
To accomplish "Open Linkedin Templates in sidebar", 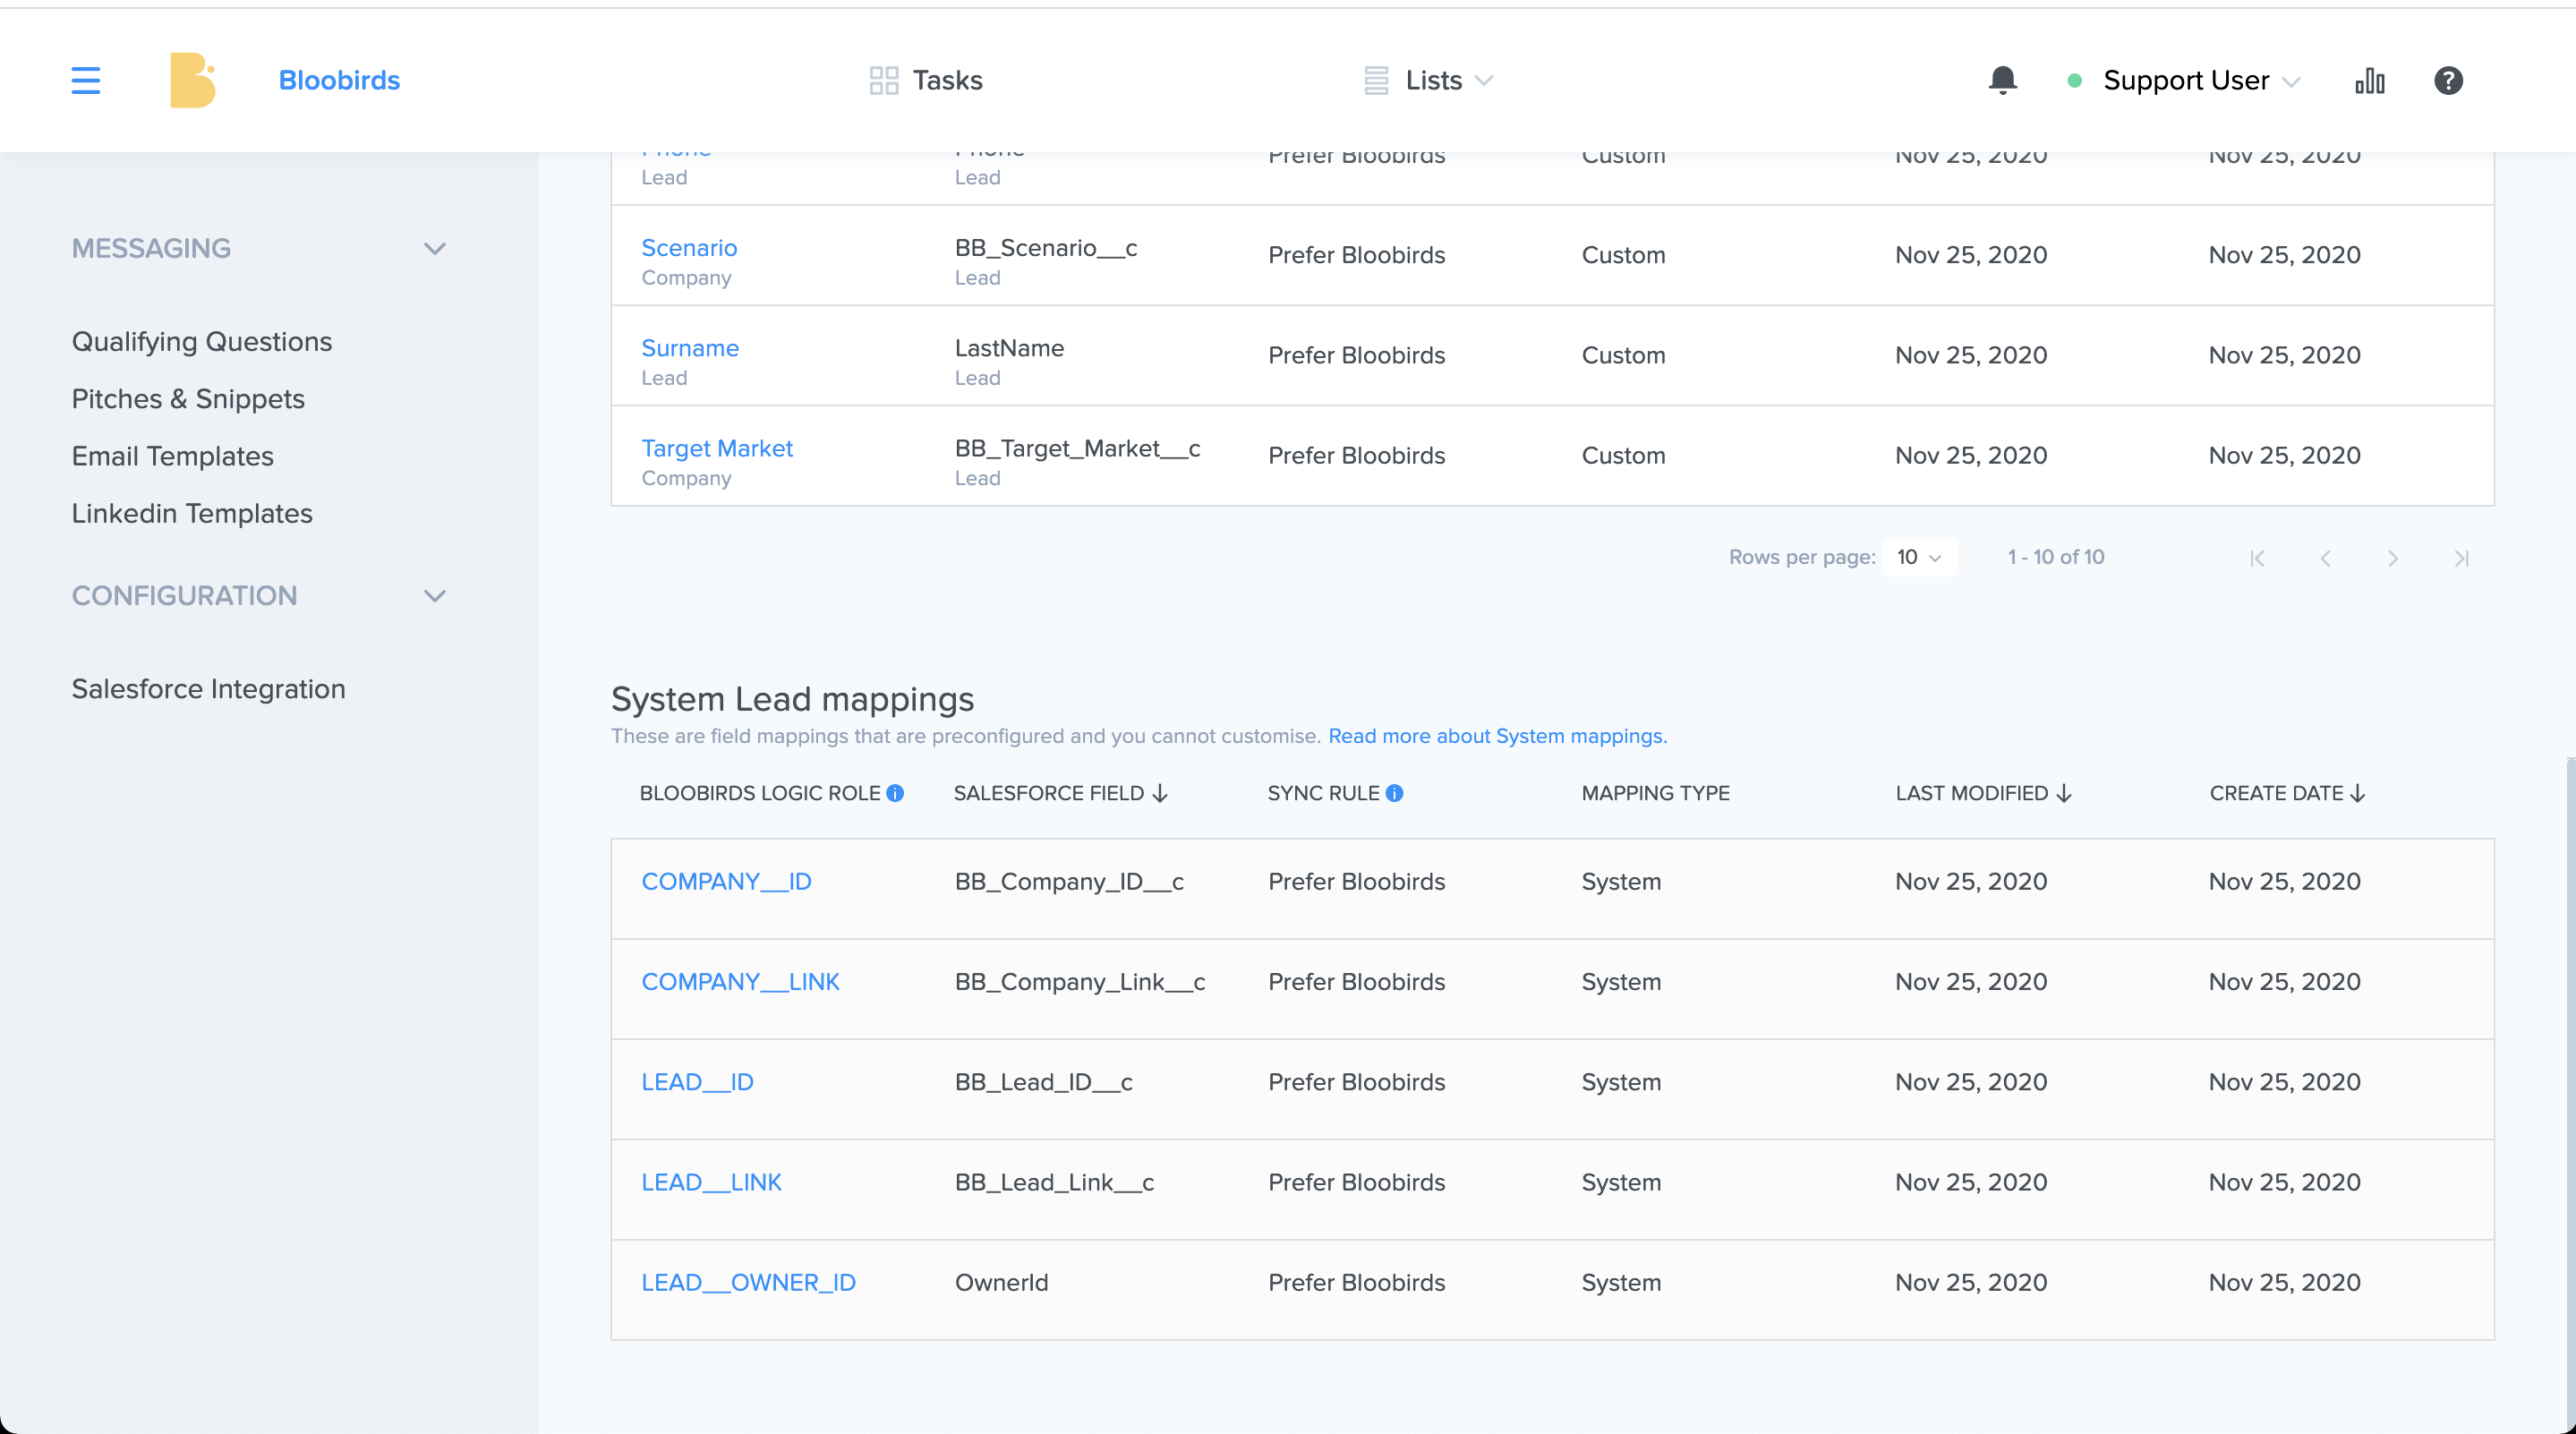I will click(x=192, y=512).
